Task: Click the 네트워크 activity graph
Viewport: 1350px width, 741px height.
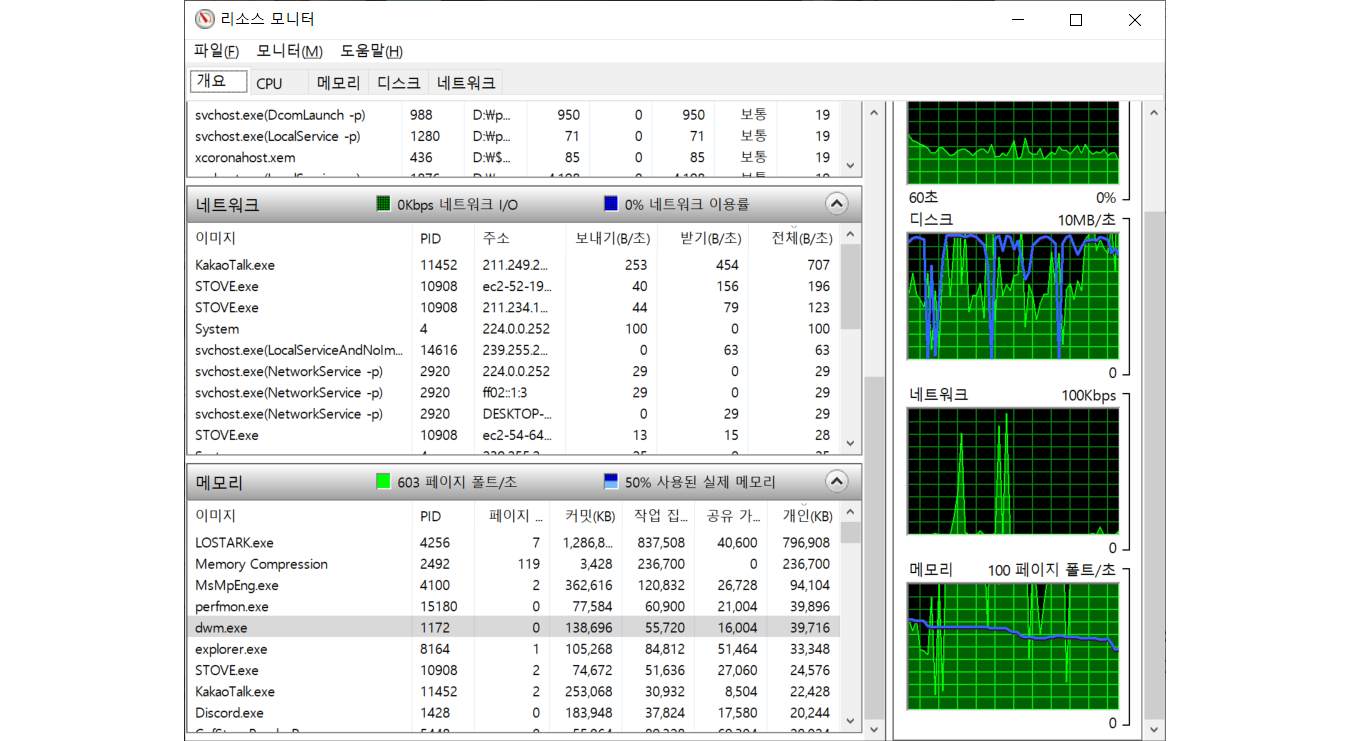Action: [x=1012, y=471]
